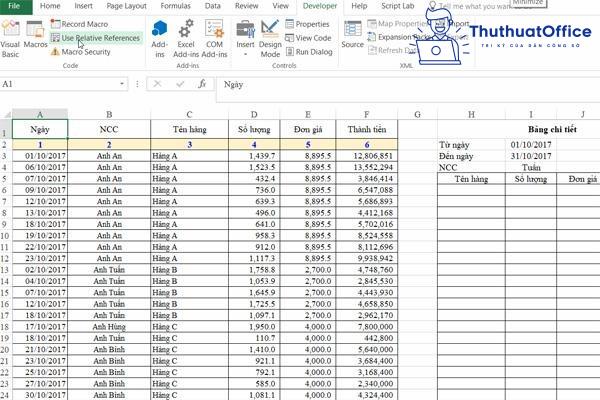This screenshot has width=600, height=400.
Task: Click Refresh Data in XML group
Action: pyautogui.click(x=392, y=50)
